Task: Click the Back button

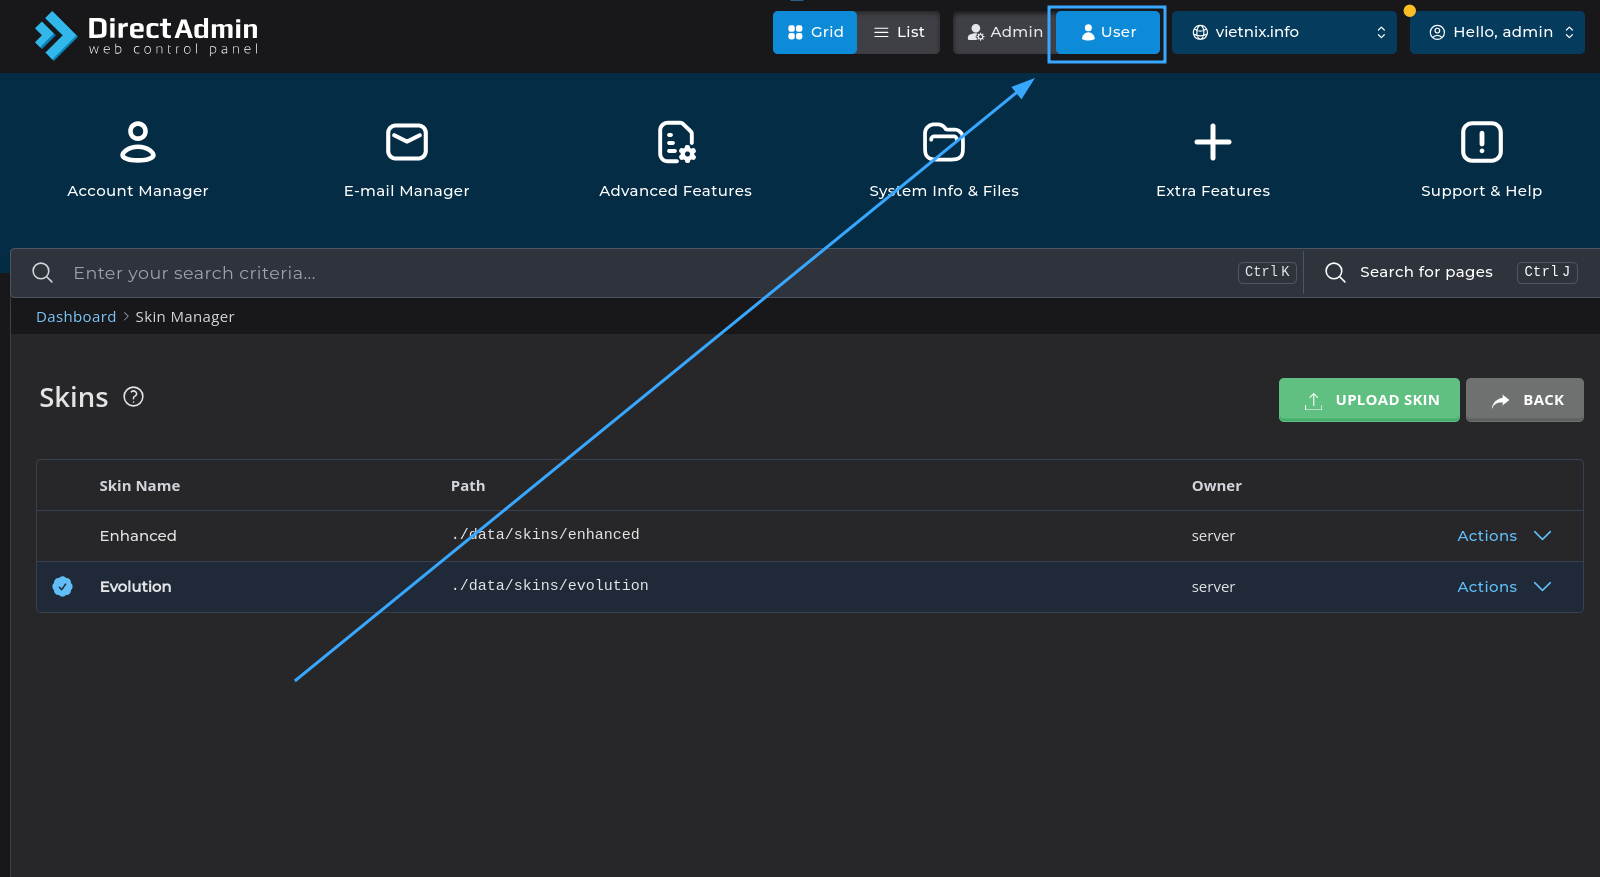Action: click(x=1525, y=400)
